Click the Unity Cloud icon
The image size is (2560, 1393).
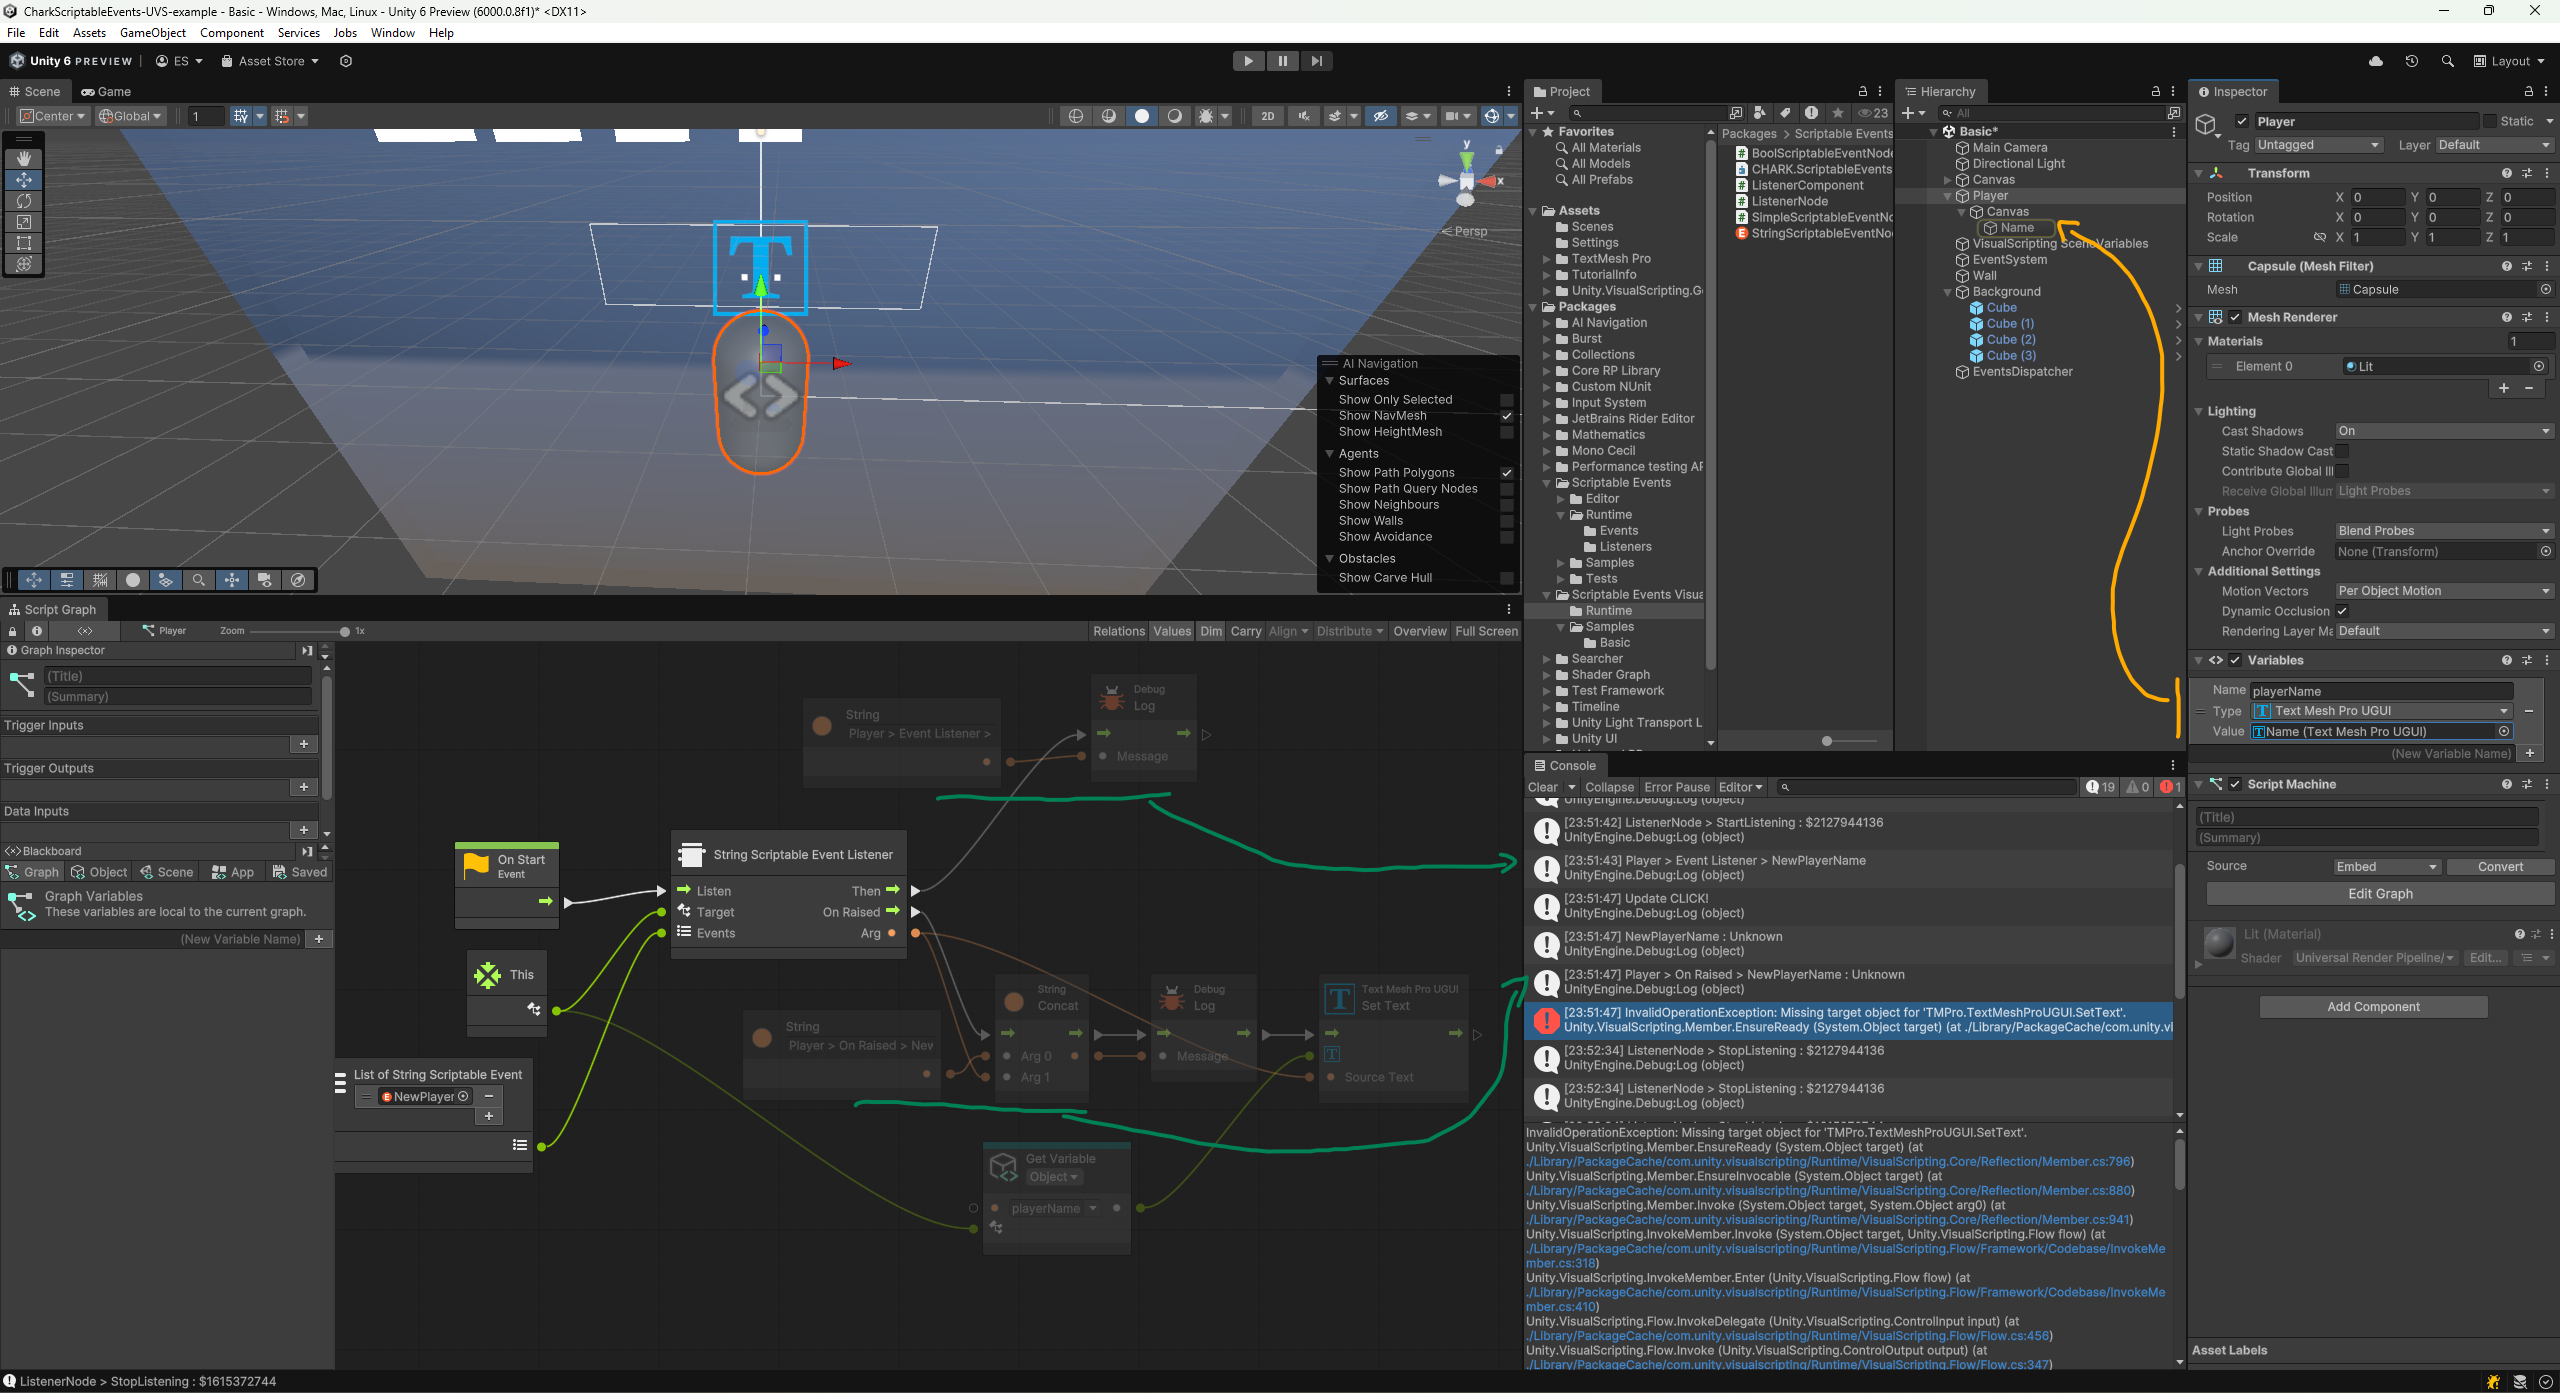(2376, 61)
